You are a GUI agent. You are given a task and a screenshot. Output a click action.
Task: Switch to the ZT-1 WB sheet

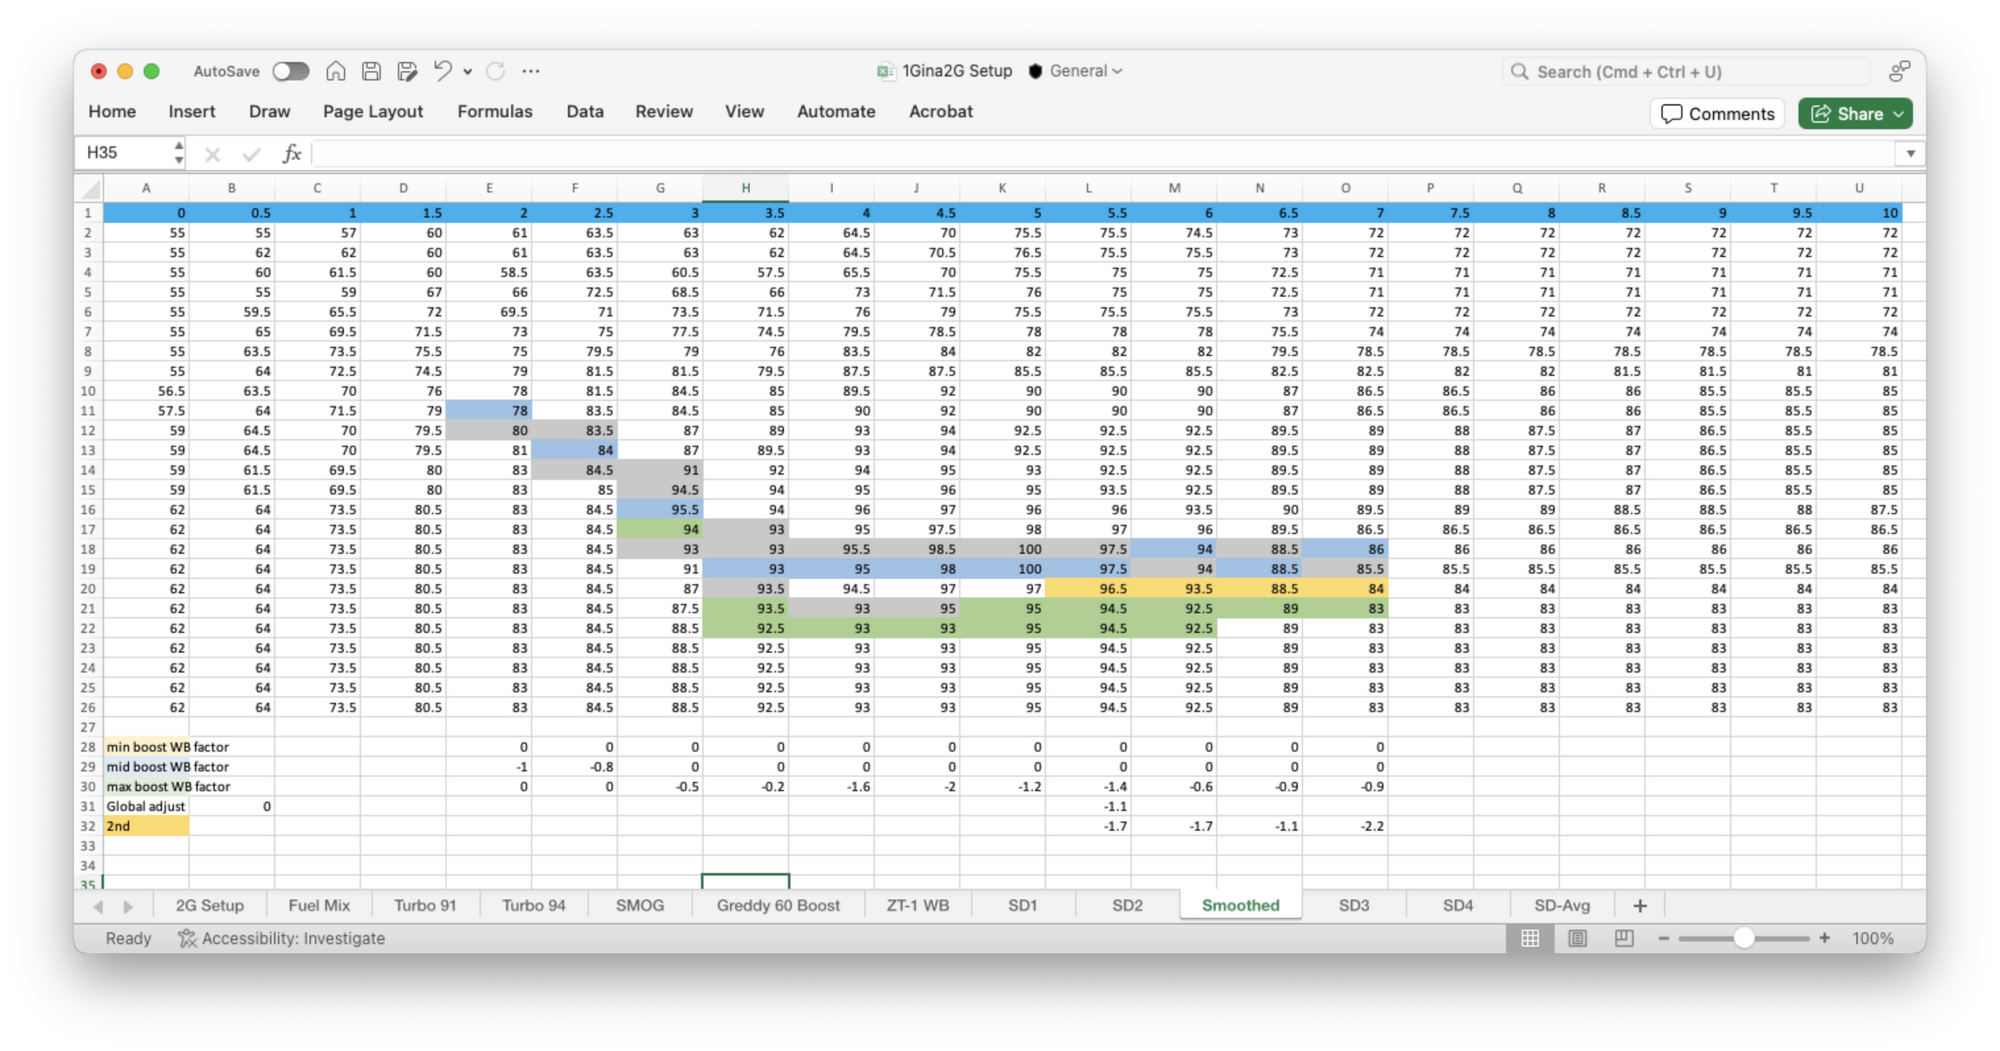tap(918, 906)
